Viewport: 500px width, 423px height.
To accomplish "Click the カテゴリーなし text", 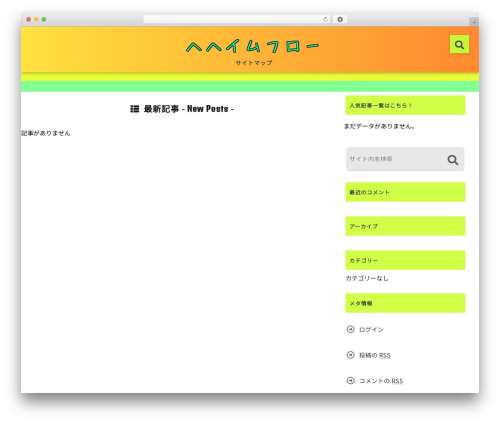I will click(x=367, y=278).
